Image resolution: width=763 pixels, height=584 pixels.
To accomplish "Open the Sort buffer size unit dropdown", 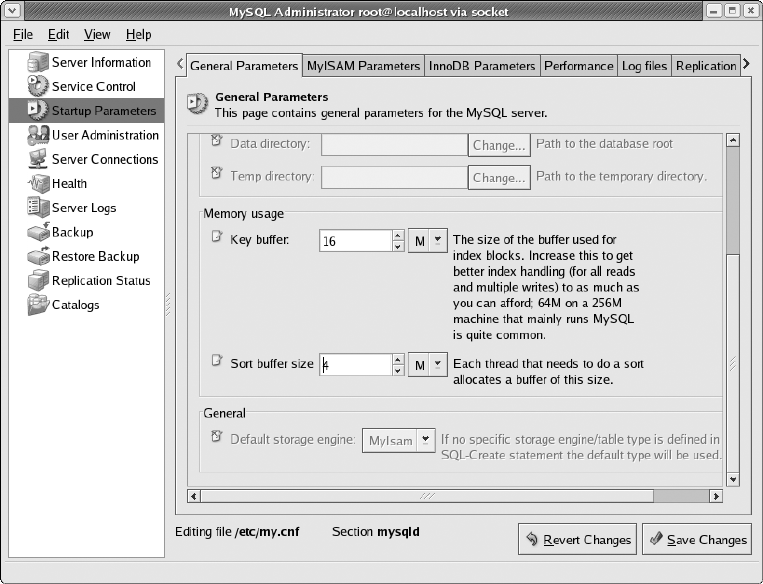I will click(x=428, y=365).
